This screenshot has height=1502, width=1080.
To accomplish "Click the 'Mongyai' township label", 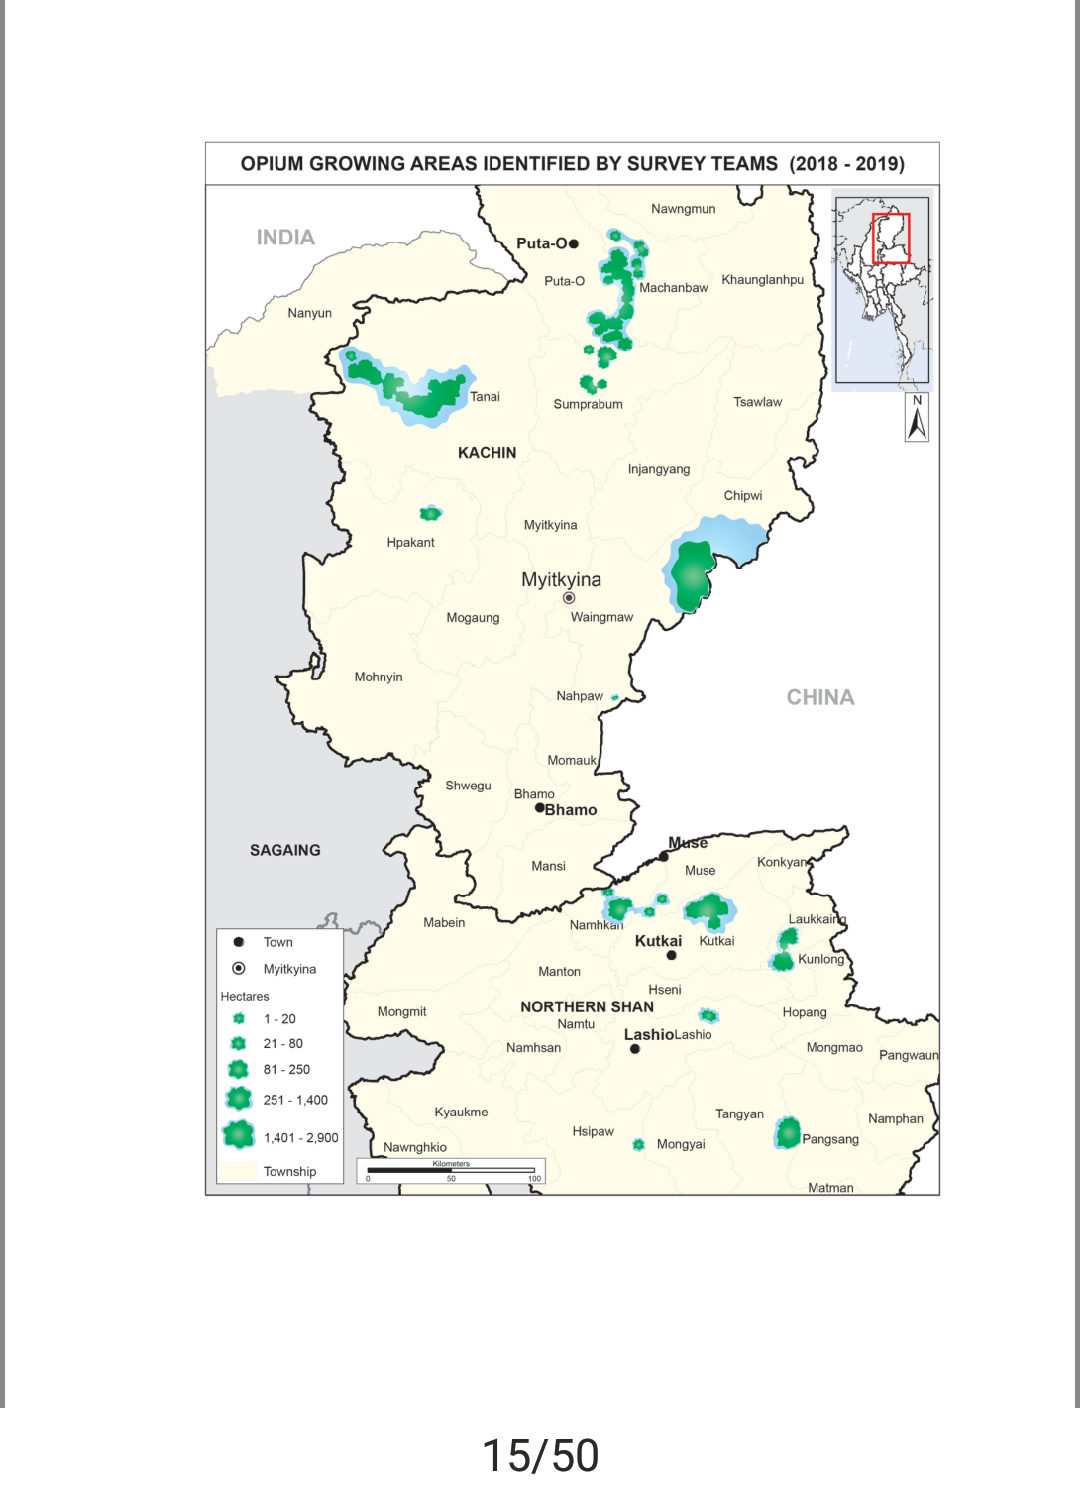I will [681, 1145].
